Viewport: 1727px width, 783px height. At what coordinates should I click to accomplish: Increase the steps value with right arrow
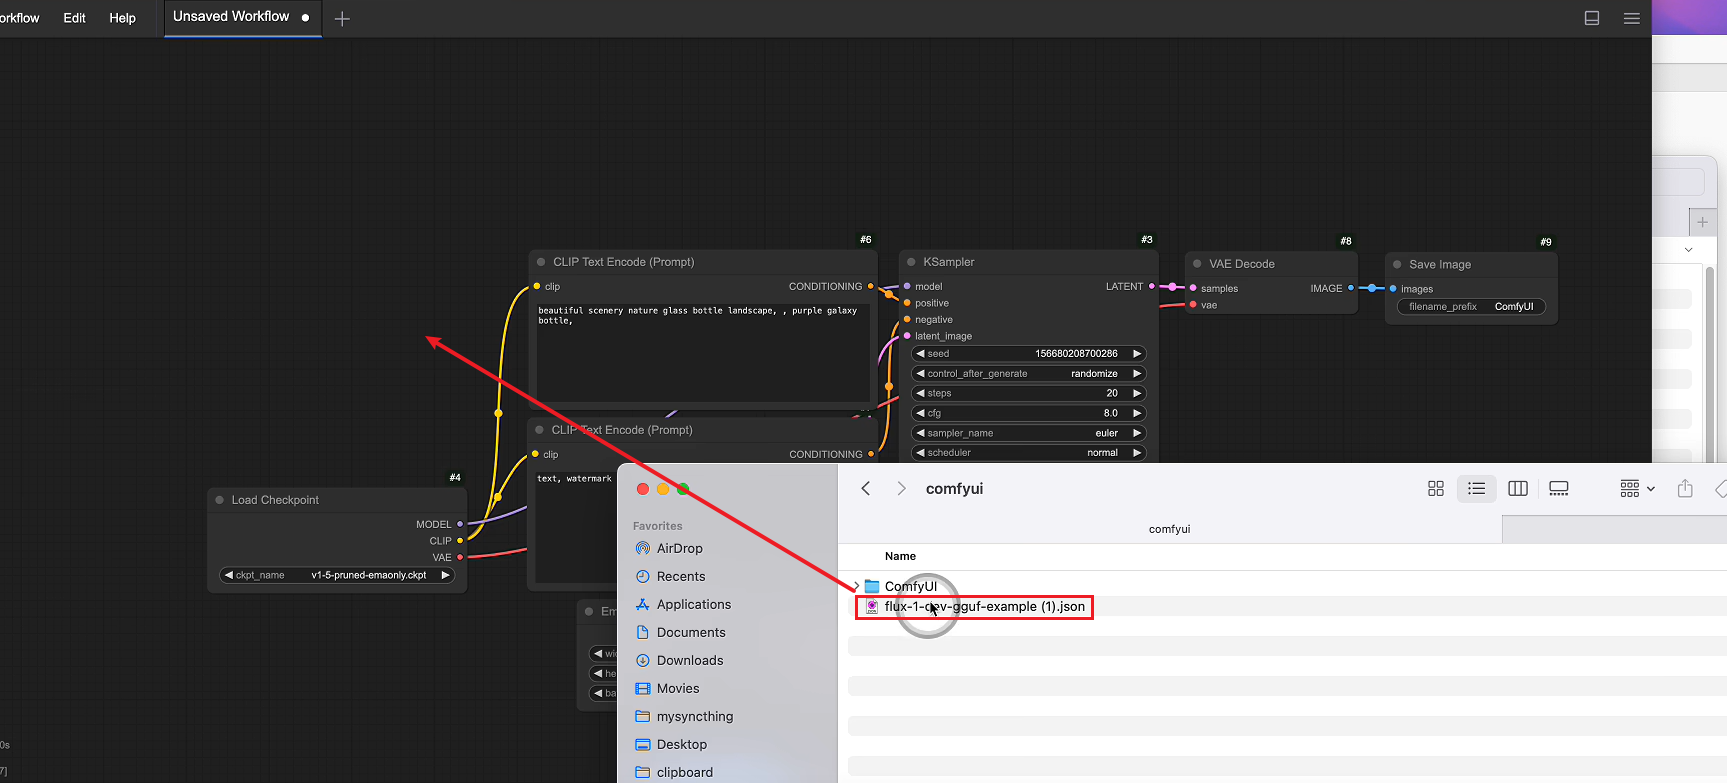[x=1137, y=393]
